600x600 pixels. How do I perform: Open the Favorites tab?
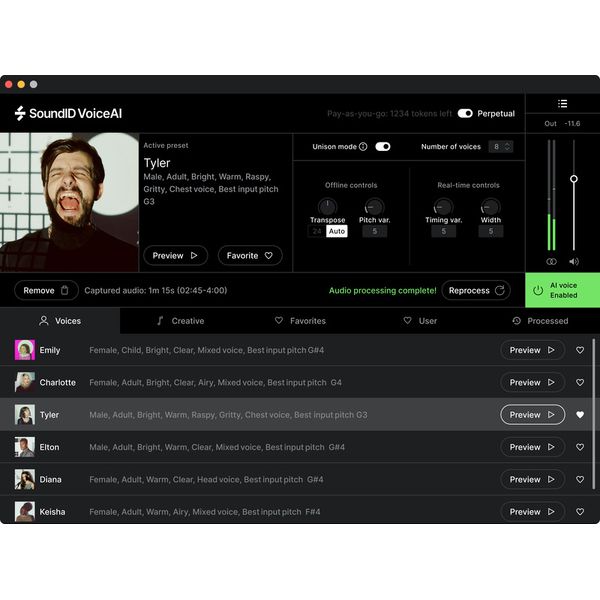tap(300, 321)
